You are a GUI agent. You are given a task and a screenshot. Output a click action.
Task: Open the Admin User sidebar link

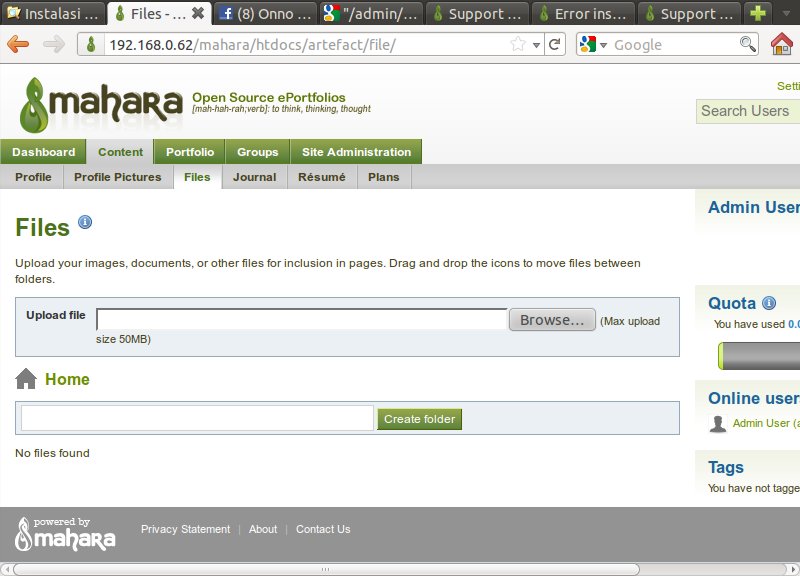[x=754, y=207]
